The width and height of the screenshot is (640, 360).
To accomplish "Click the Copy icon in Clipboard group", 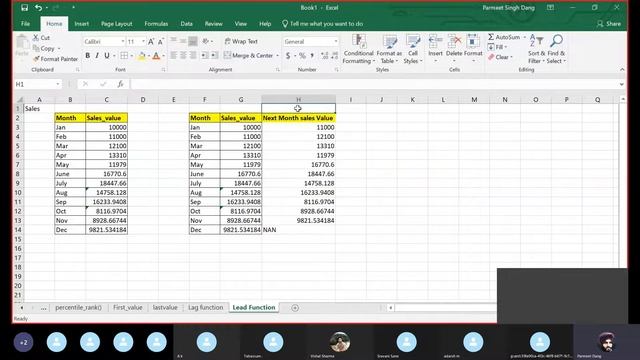I will click(x=36, y=48).
